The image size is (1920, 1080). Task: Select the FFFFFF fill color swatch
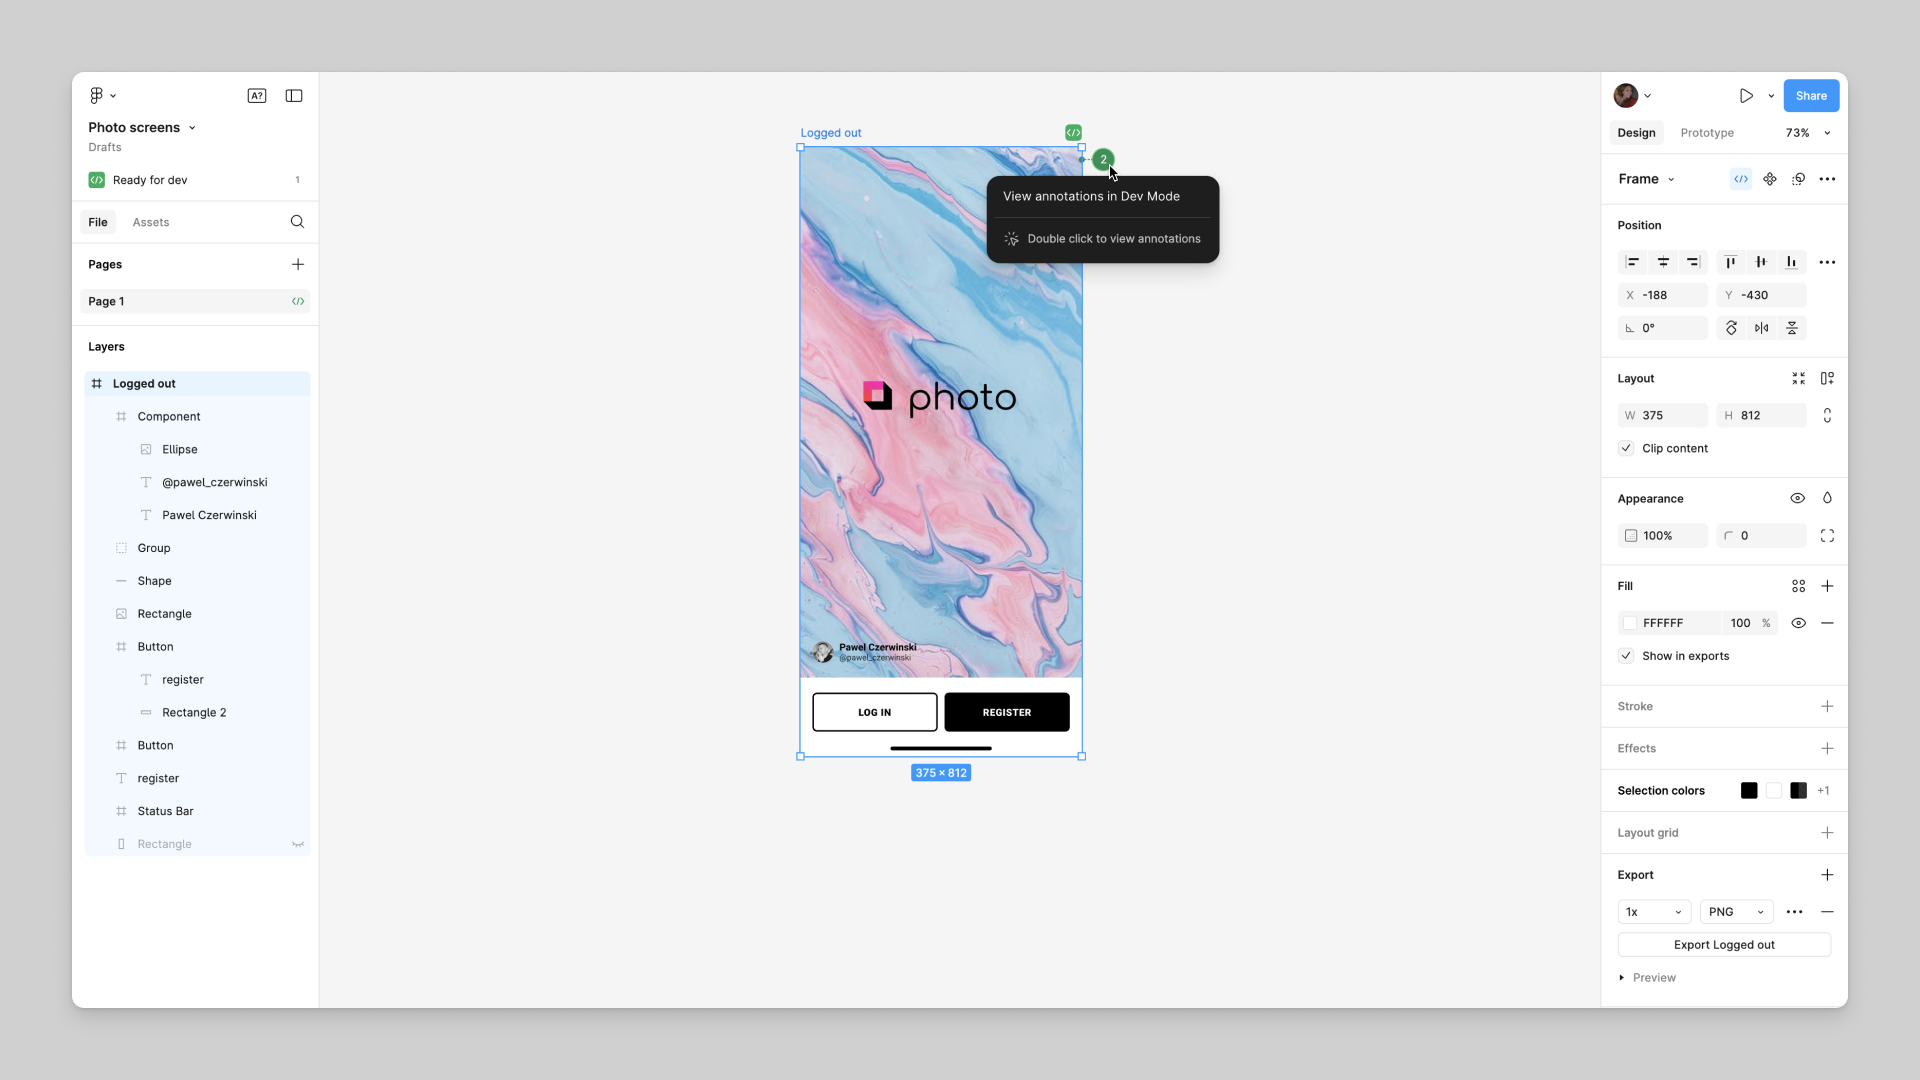click(x=1630, y=622)
